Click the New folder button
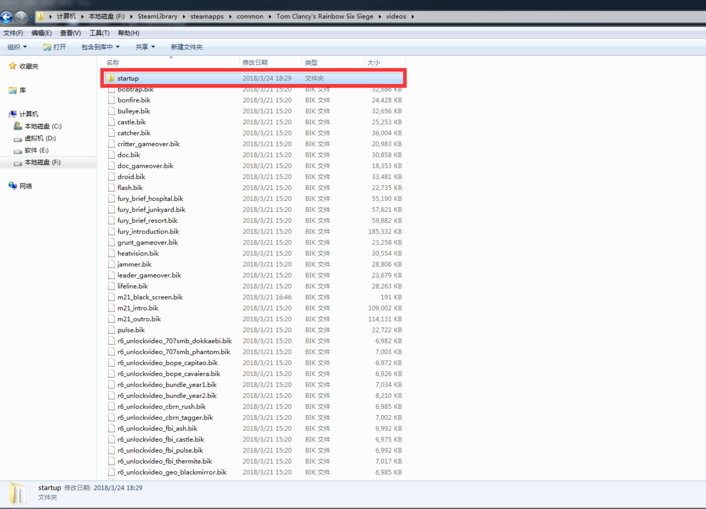 pyautogui.click(x=186, y=47)
